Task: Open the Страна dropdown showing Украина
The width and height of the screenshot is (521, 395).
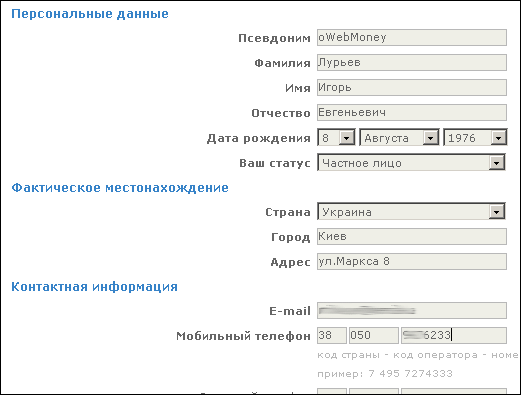Action: pyautogui.click(x=411, y=212)
